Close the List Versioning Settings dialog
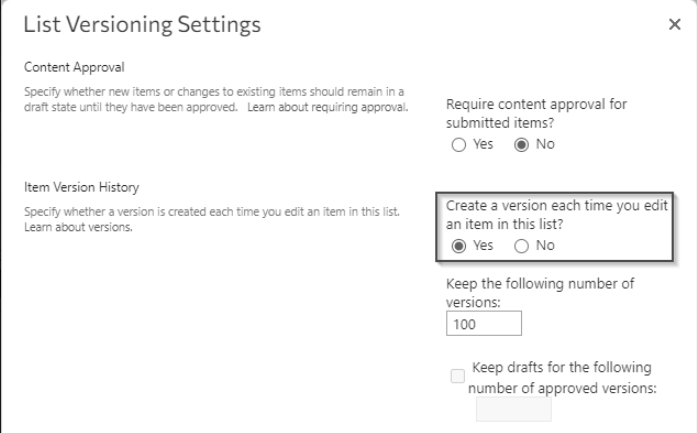The height and width of the screenshot is (433, 697). pos(674,25)
